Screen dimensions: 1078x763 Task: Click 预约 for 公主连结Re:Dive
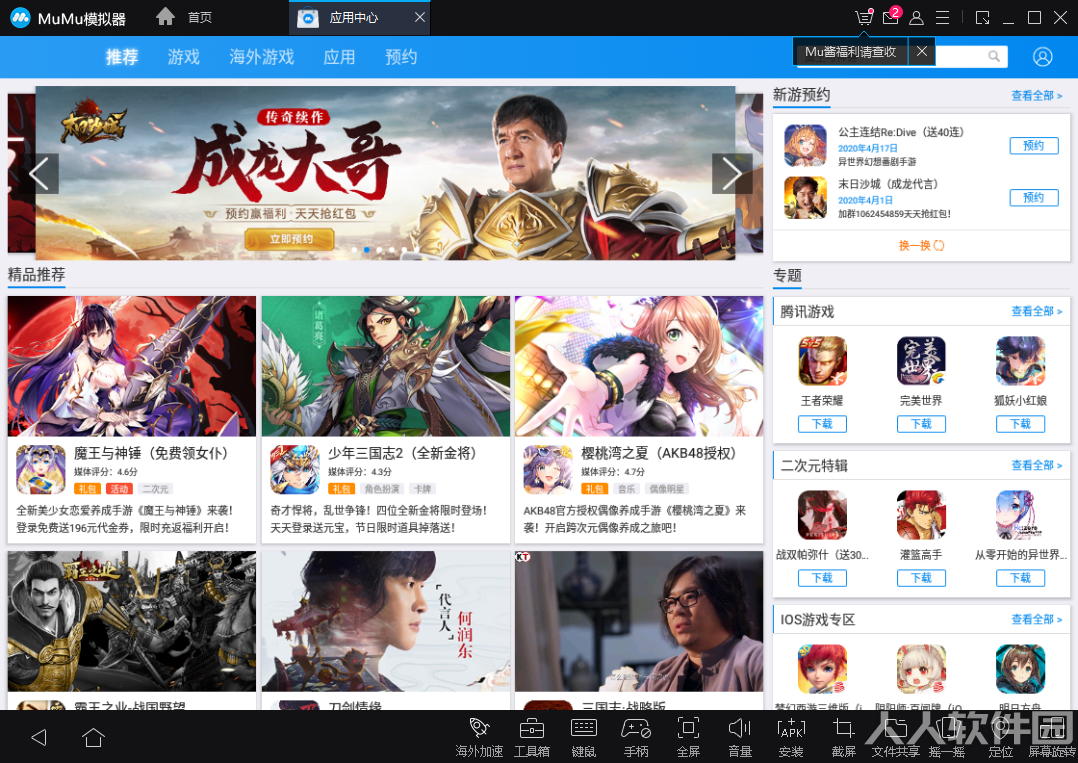tap(1034, 146)
